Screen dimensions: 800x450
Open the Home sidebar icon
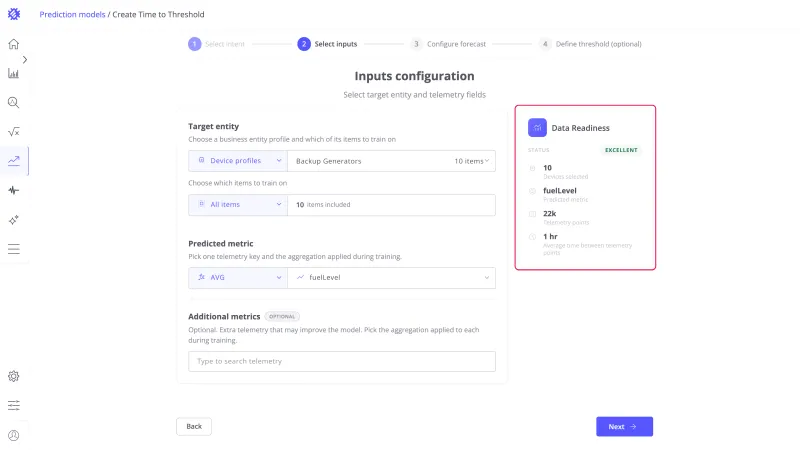point(14,44)
